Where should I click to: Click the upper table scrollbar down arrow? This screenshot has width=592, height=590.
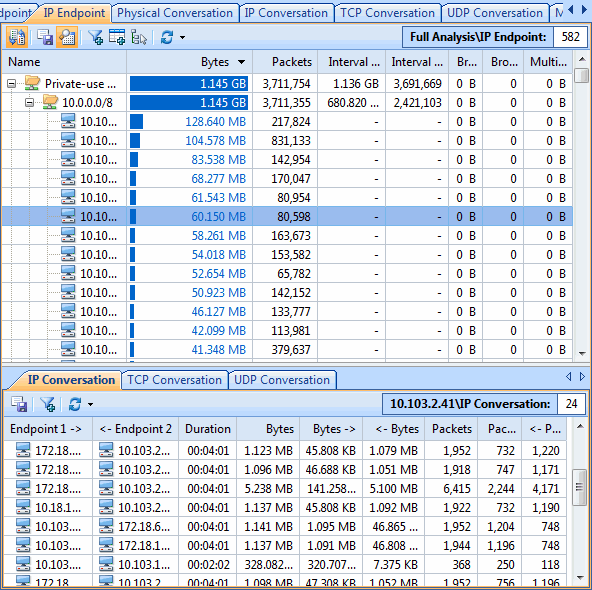(x=582, y=354)
